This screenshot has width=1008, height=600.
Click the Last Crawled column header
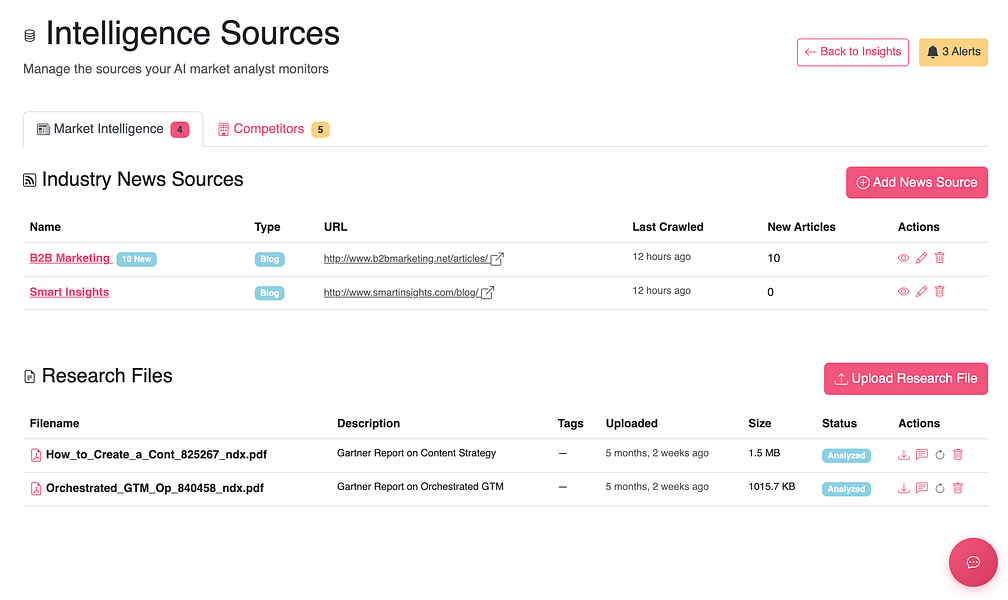[668, 227]
